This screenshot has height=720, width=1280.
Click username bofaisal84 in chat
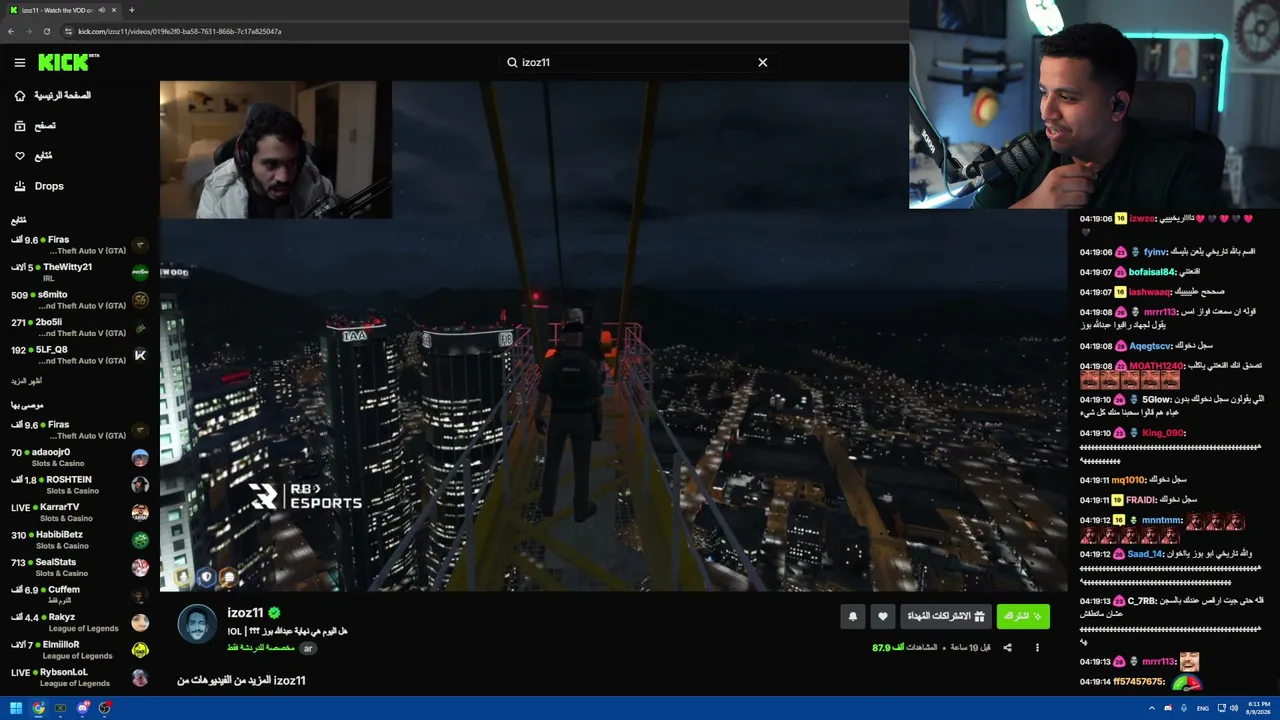(1152, 272)
